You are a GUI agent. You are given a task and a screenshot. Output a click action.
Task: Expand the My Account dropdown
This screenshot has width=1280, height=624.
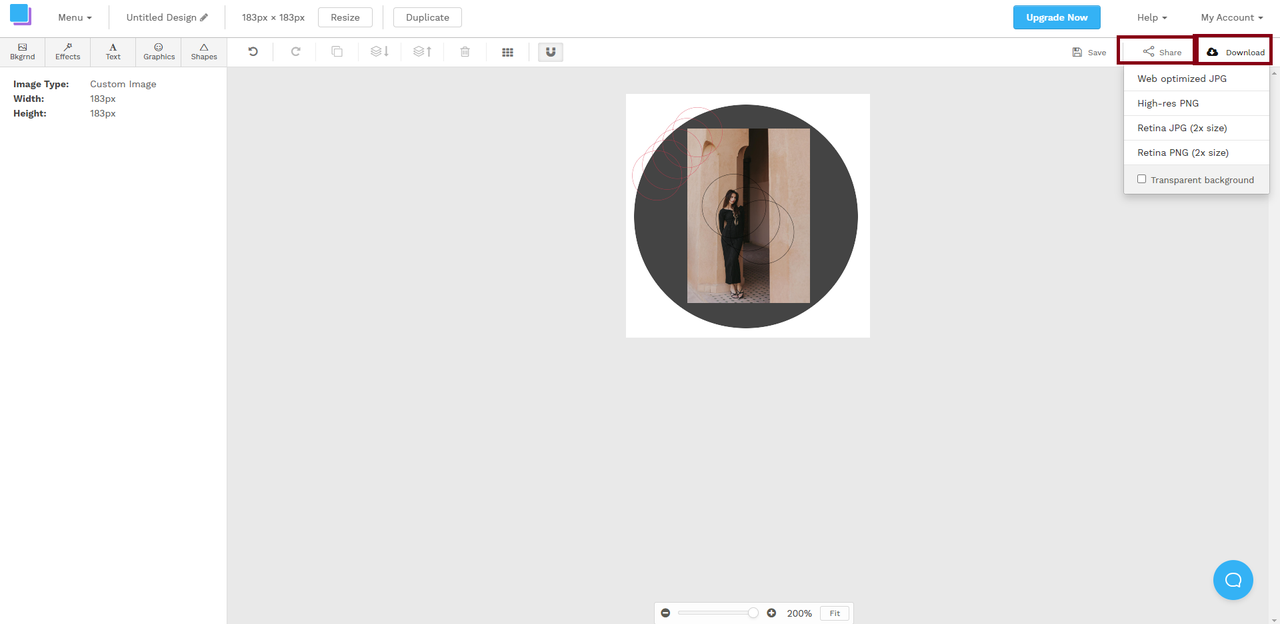click(x=1232, y=18)
